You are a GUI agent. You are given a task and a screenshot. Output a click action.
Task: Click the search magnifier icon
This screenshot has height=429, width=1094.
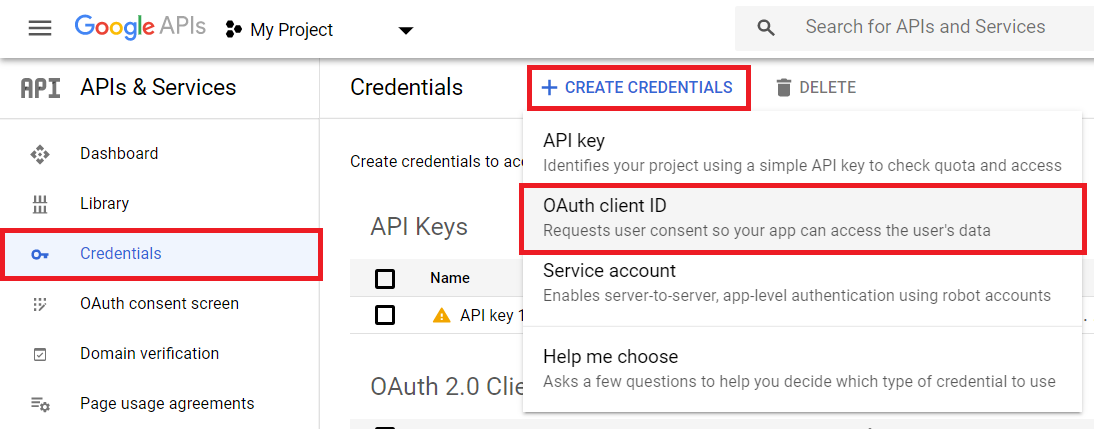point(766,28)
